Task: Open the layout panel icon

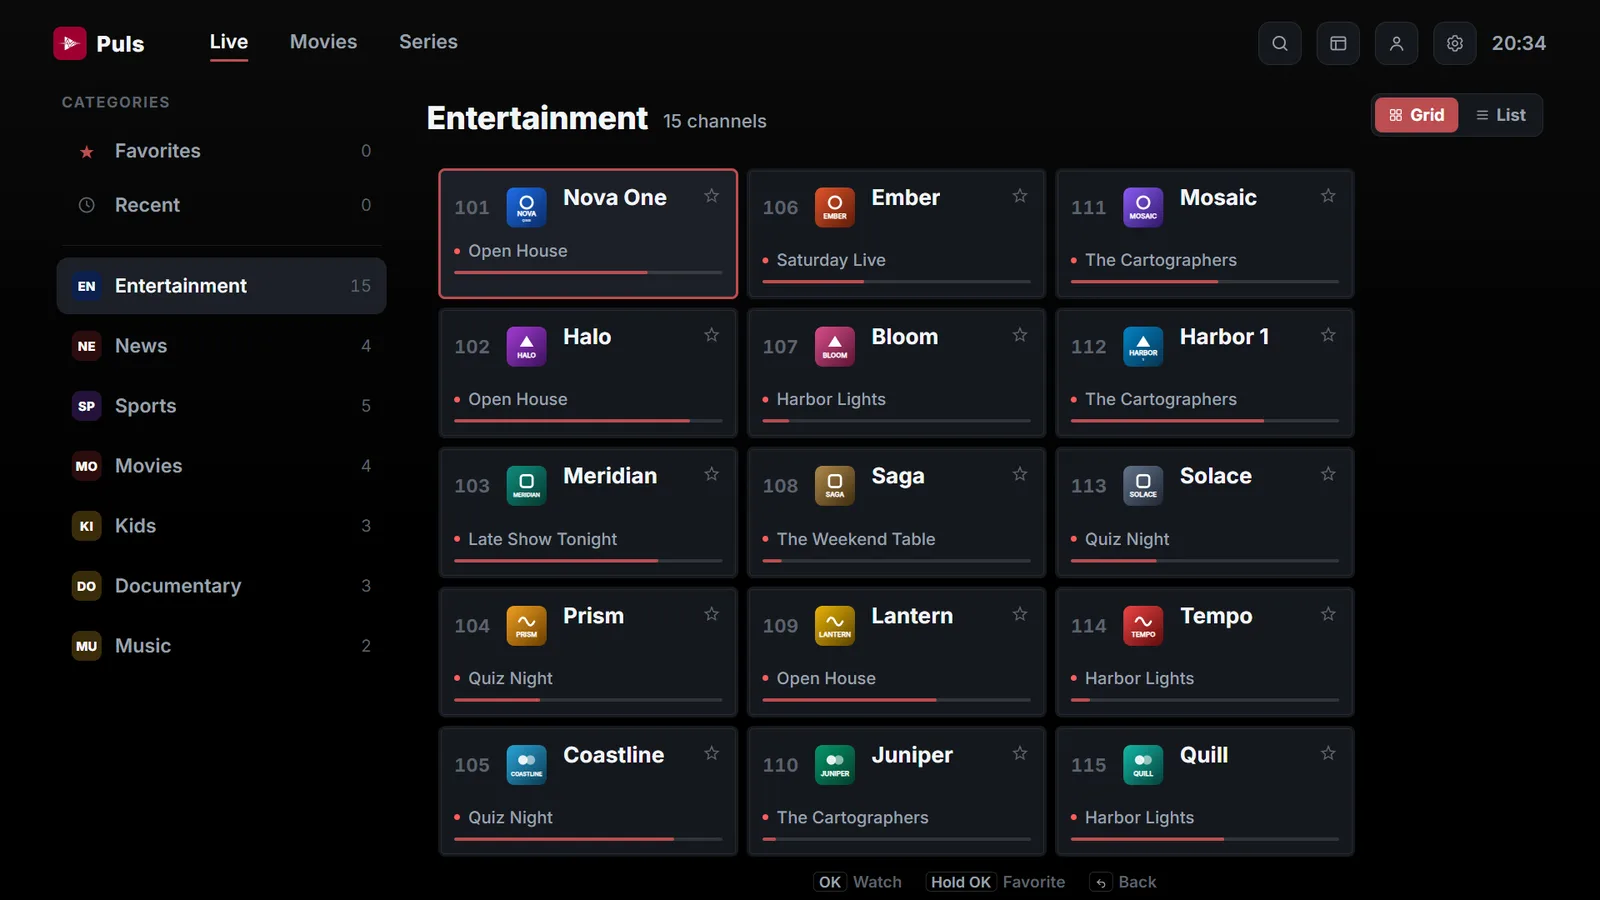Action: point(1337,43)
